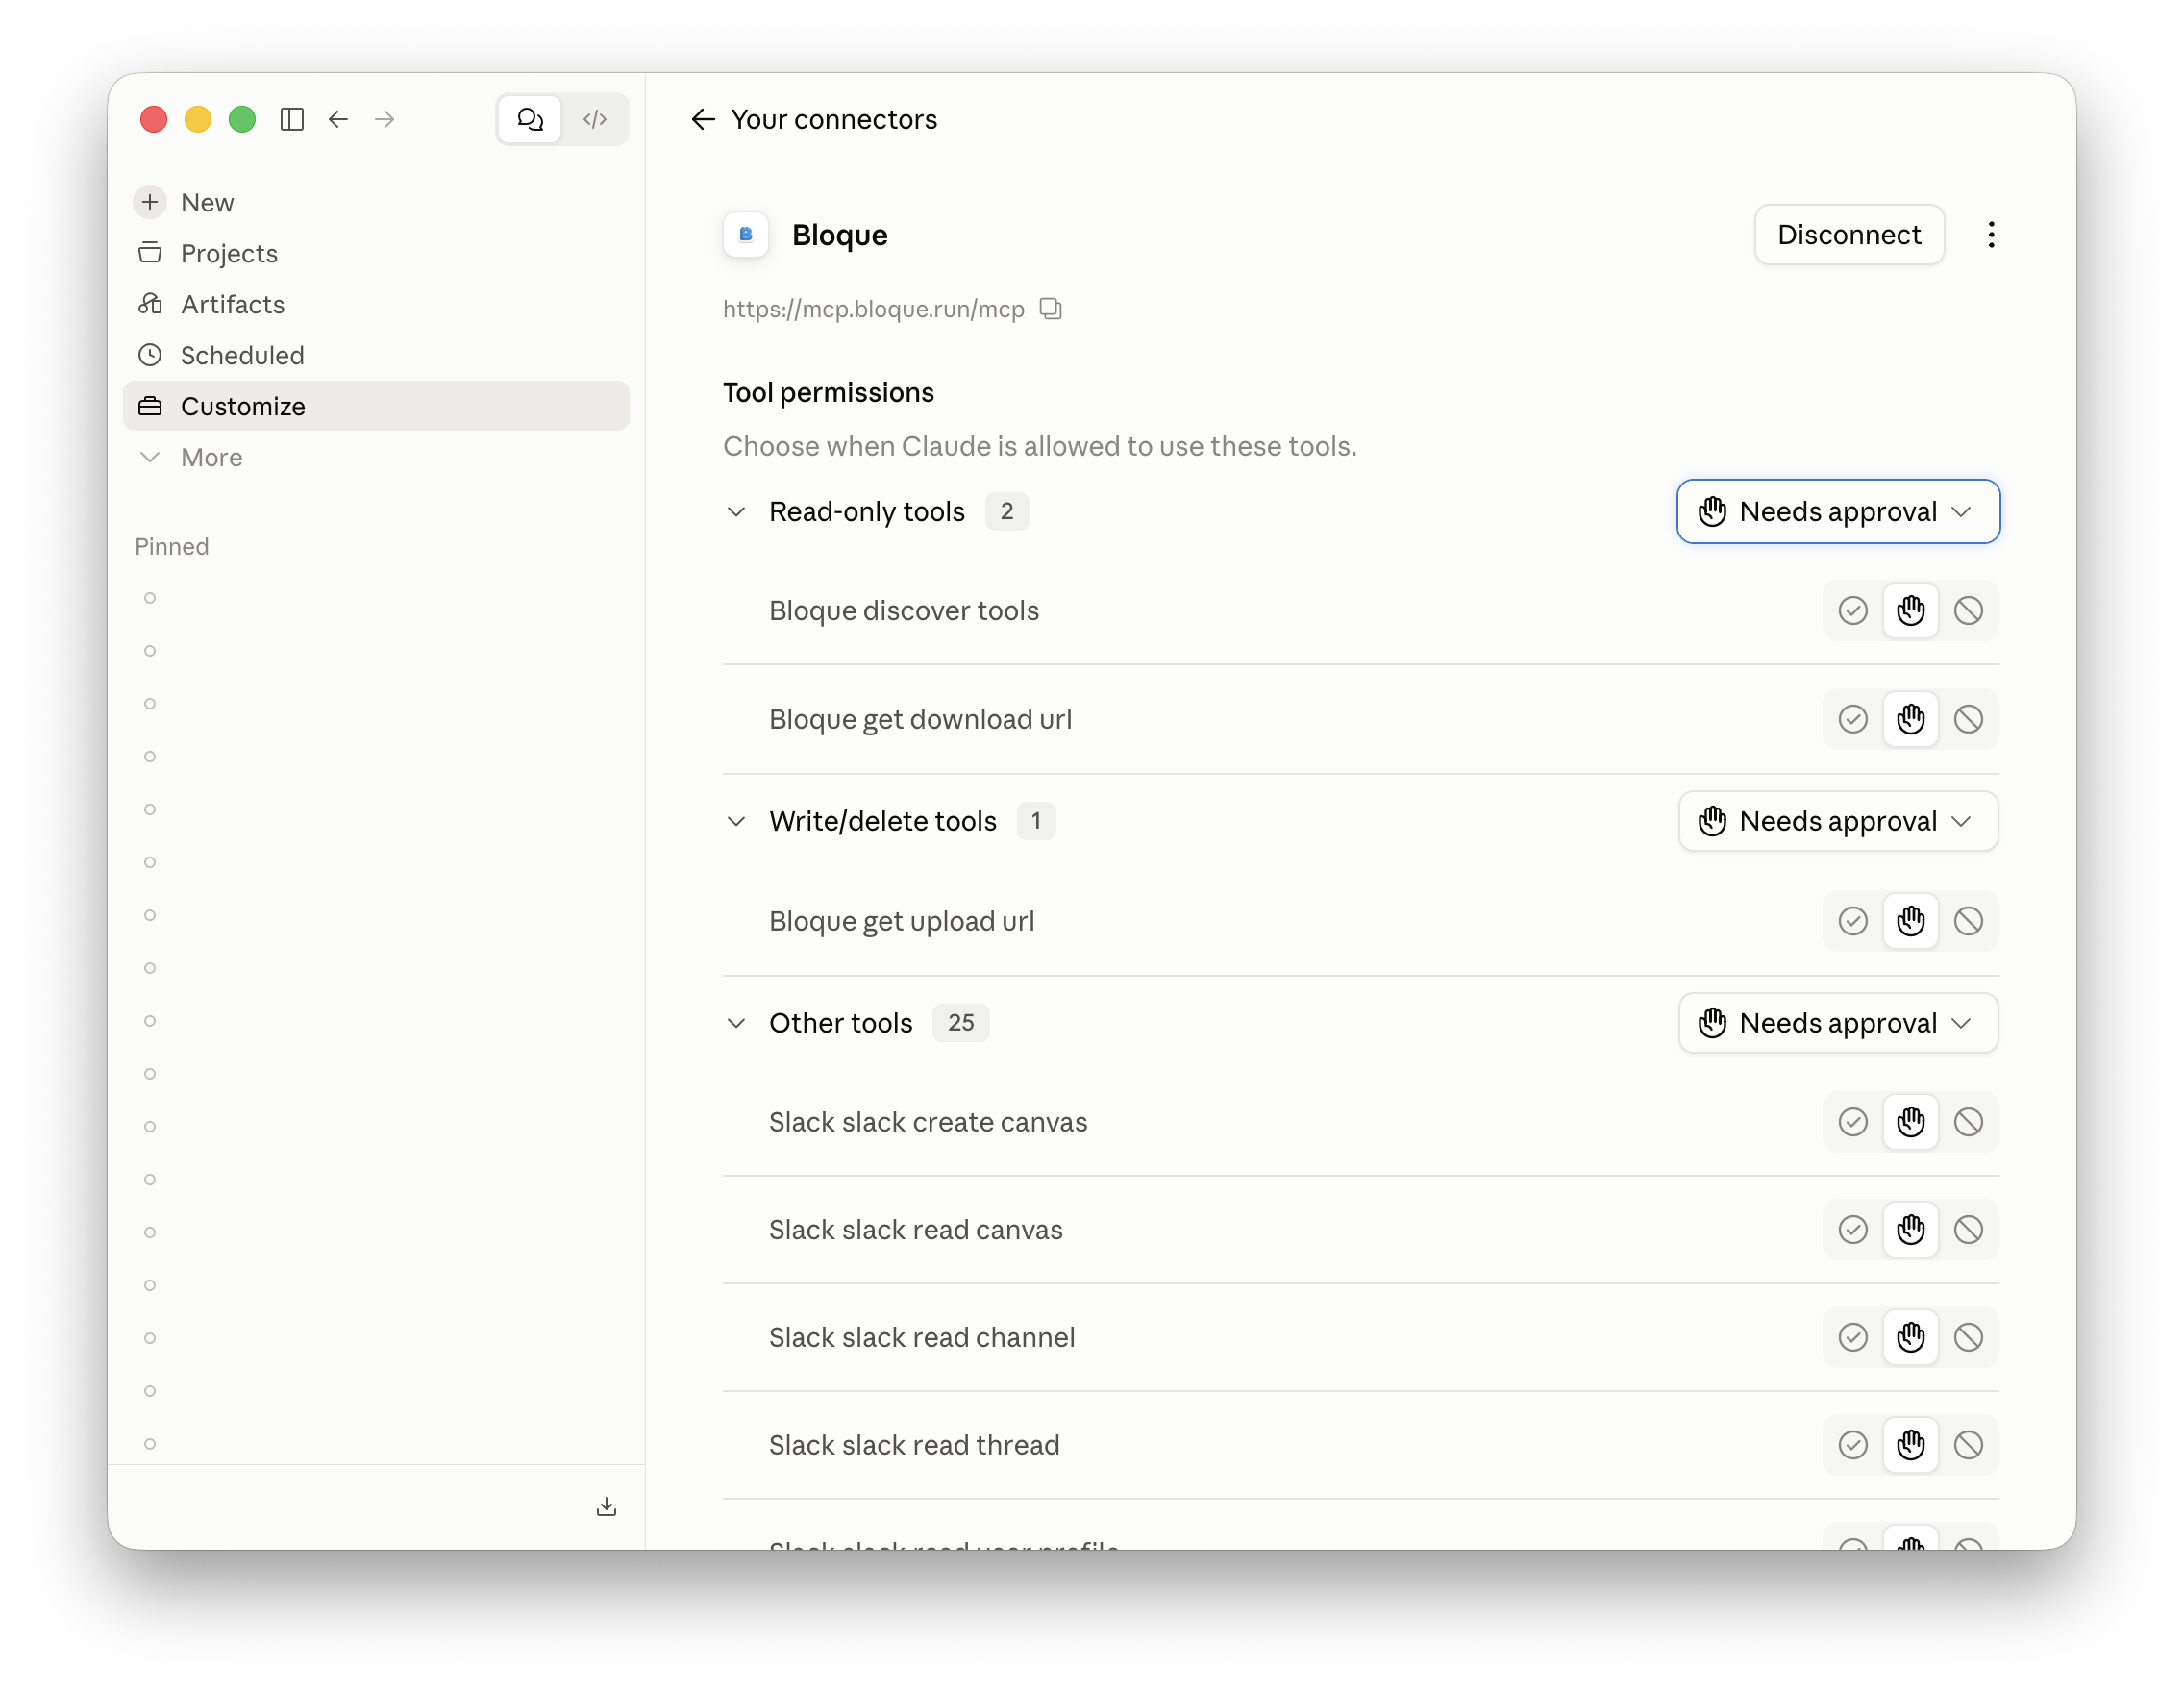
Task: Expand the More sidebar item
Action: 376,457
